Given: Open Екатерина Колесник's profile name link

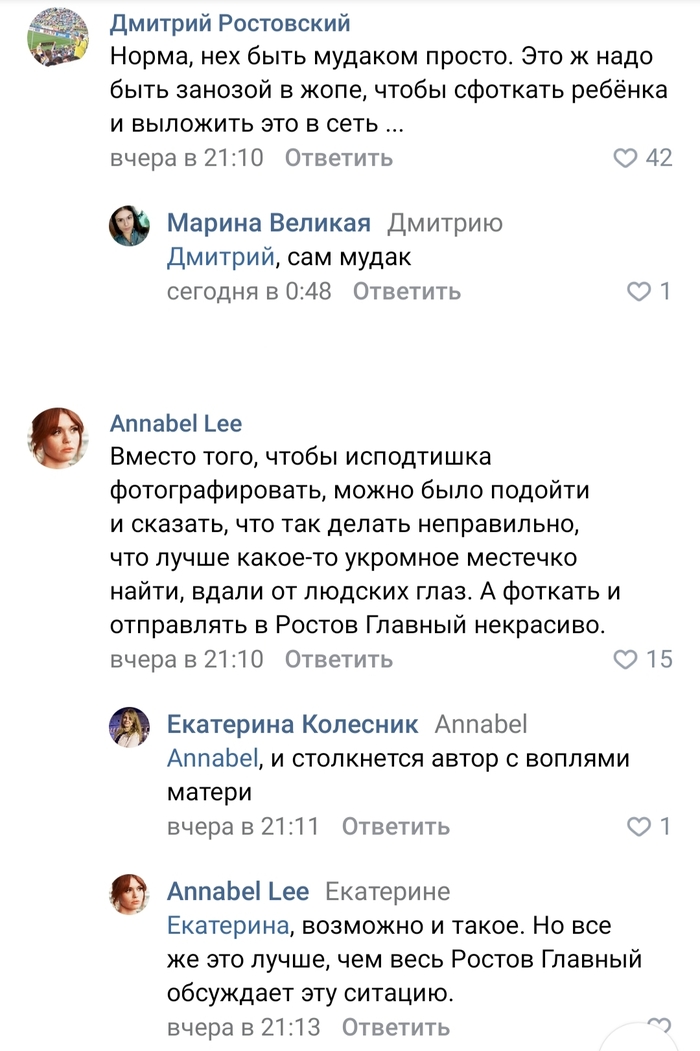Looking at the screenshot, I should pyautogui.click(x=292, y=725).
